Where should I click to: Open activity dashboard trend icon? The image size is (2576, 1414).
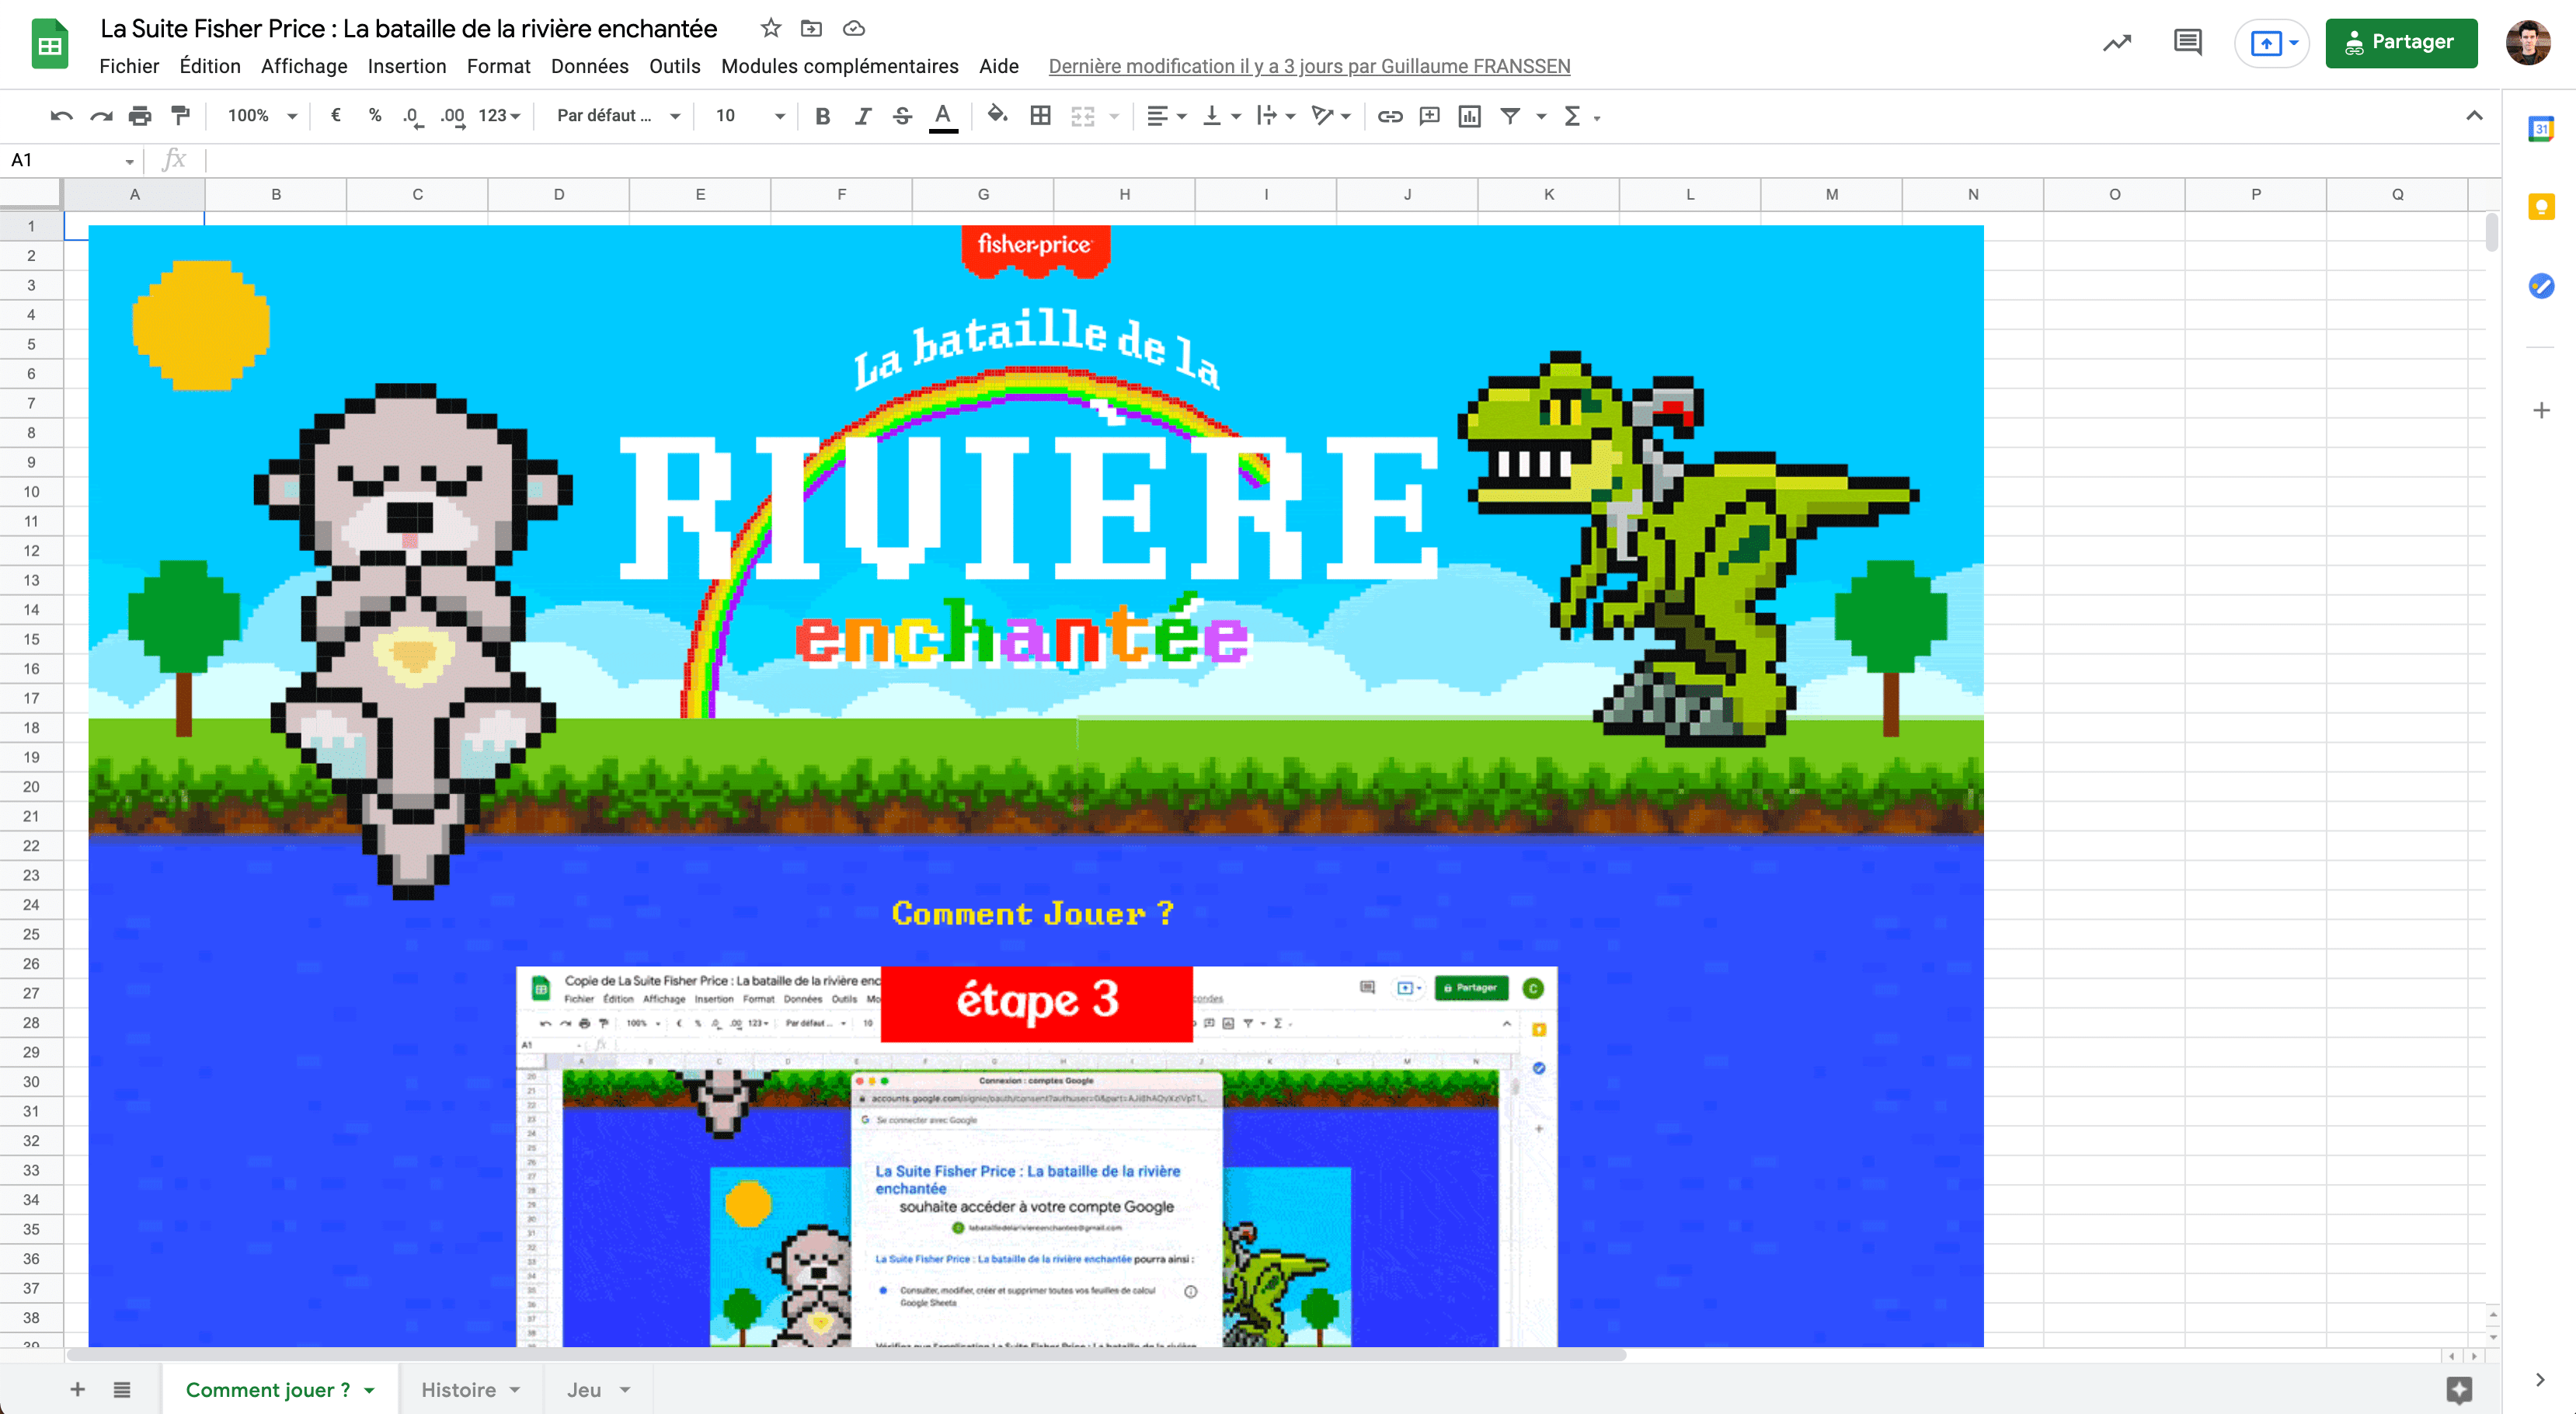(2116, 43)
